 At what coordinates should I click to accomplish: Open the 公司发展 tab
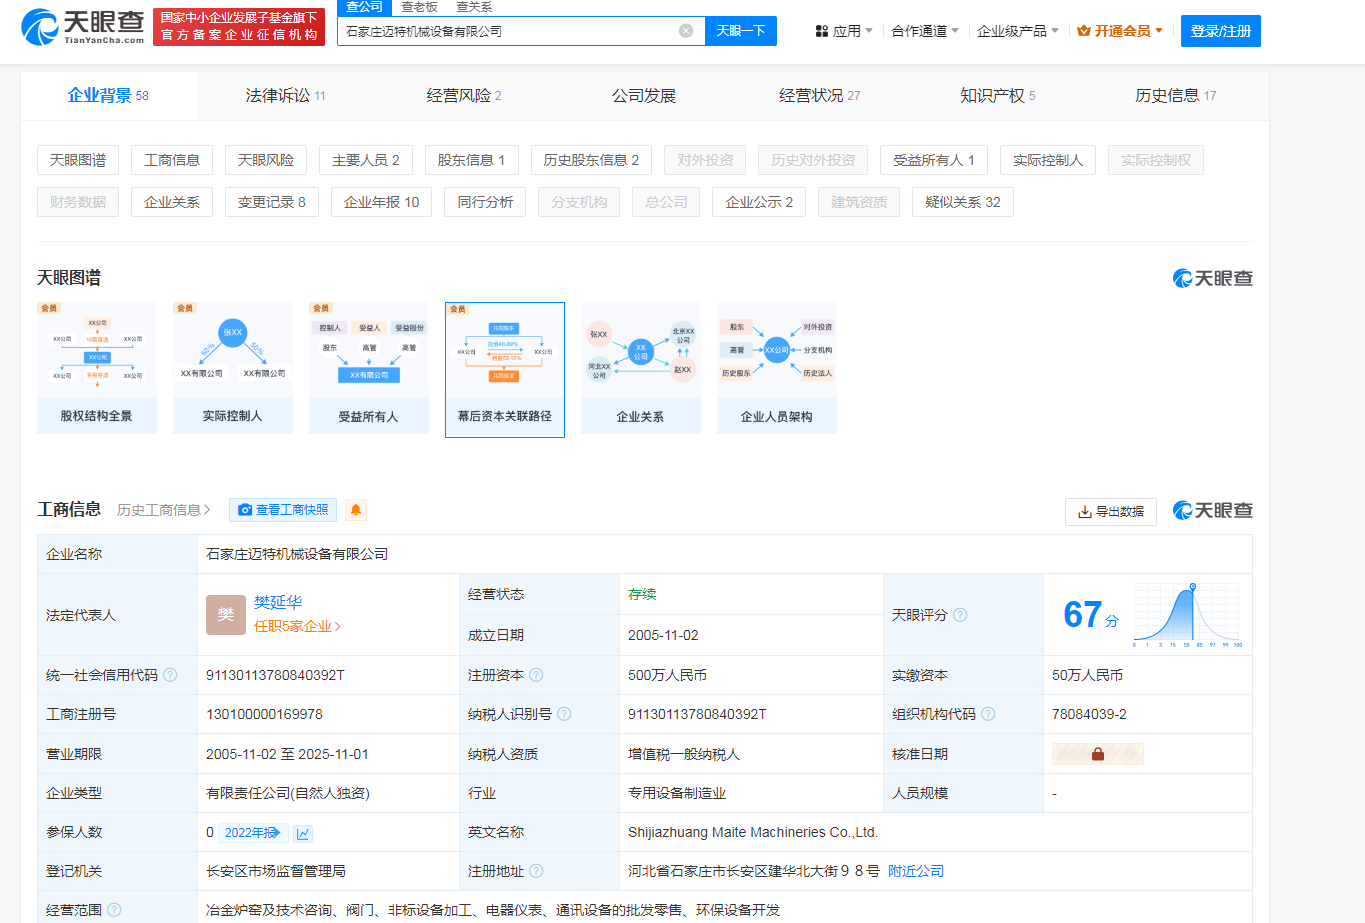coord(644,96)
